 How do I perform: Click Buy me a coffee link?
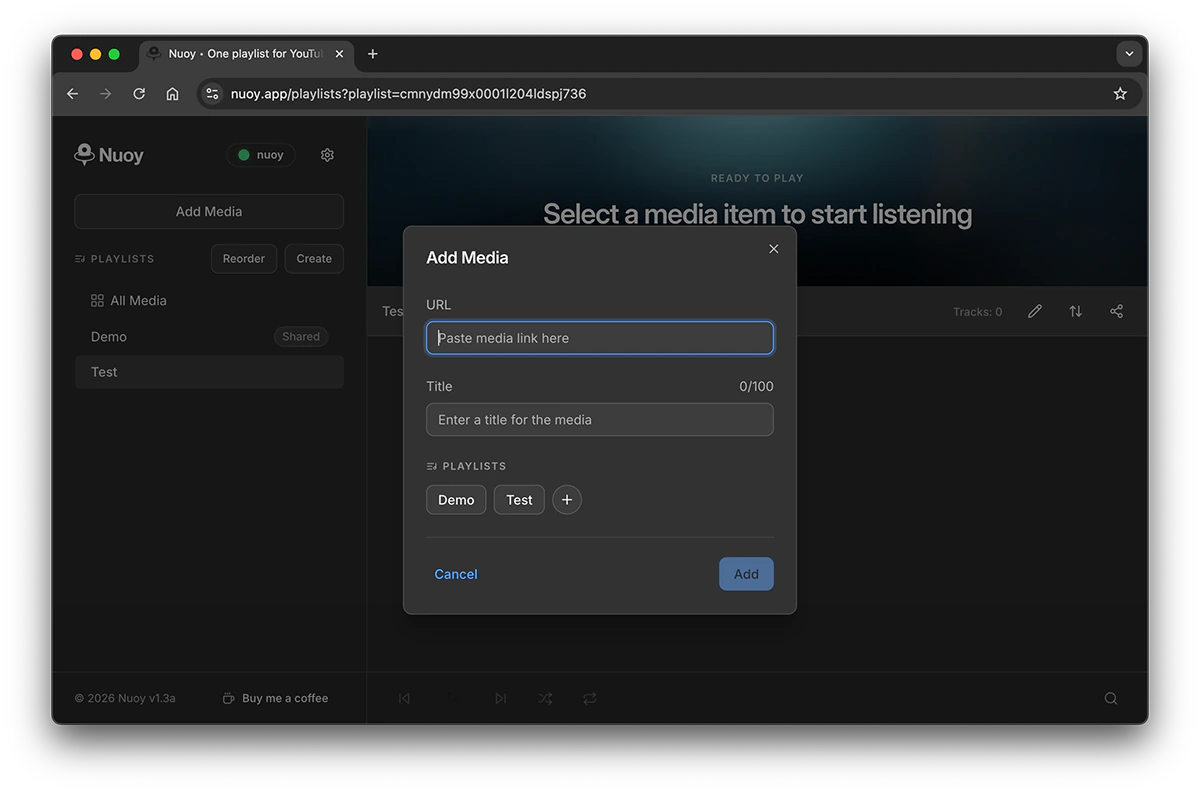click(x=276, y=699)
